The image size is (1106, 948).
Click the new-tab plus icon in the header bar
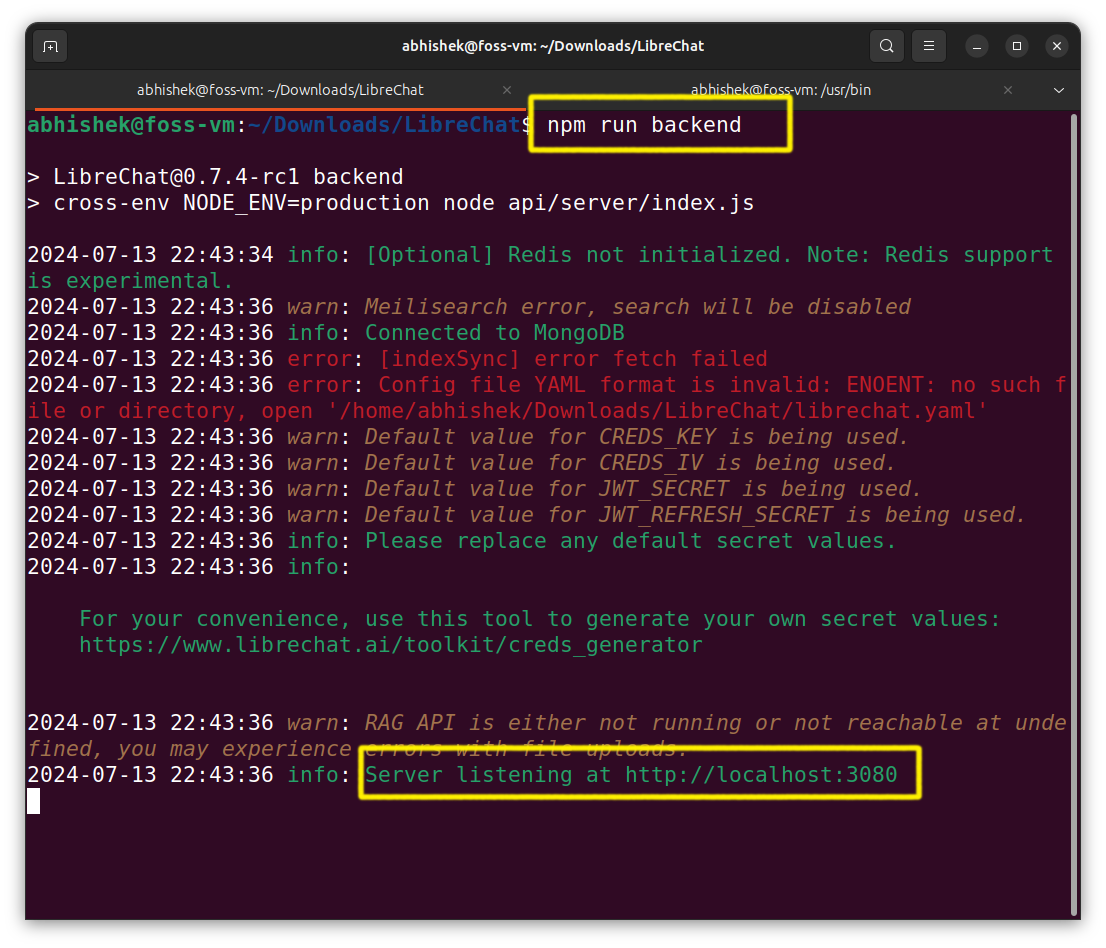pos(49,45)
